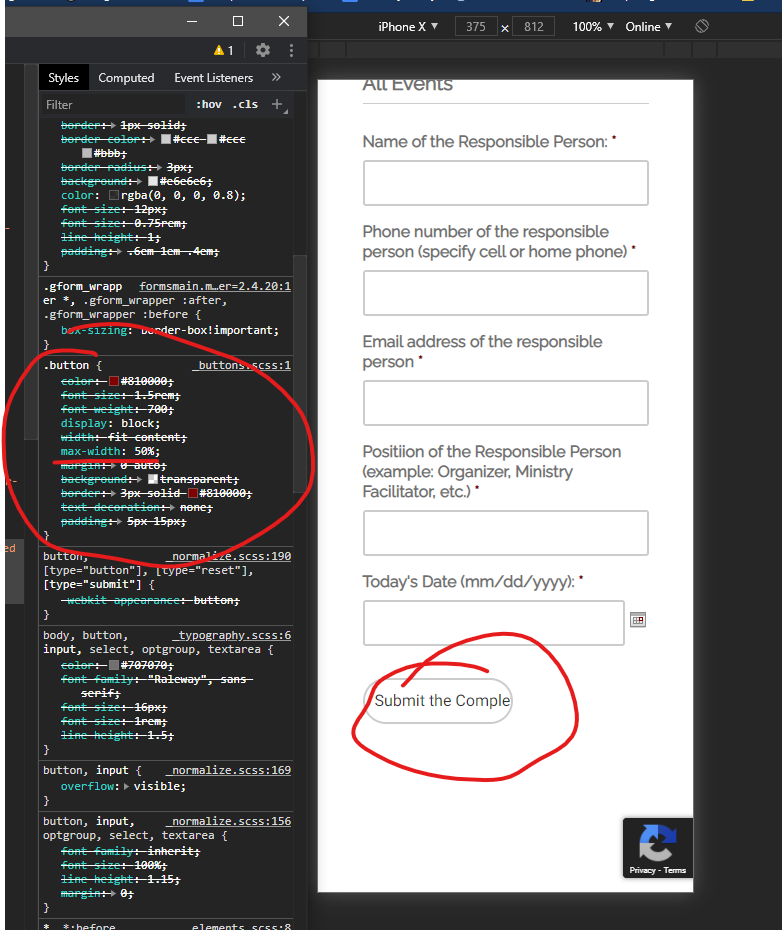Screen dimensions: 782x930
Task: Open the DevTools three-dot menu
Action: click(x=291, y=50)
